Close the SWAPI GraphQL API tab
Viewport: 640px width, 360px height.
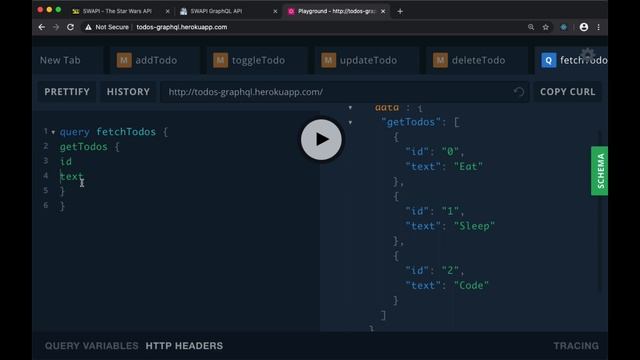click(x=275, y=11)
